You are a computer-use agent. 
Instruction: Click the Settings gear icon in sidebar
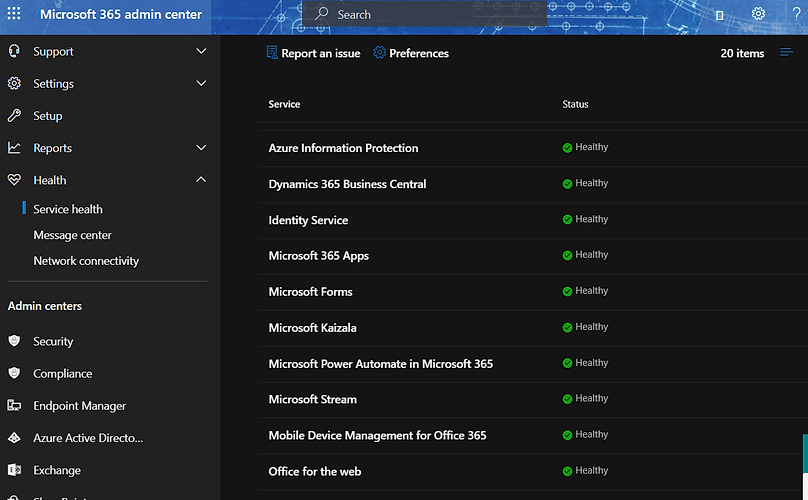point(14,83)
